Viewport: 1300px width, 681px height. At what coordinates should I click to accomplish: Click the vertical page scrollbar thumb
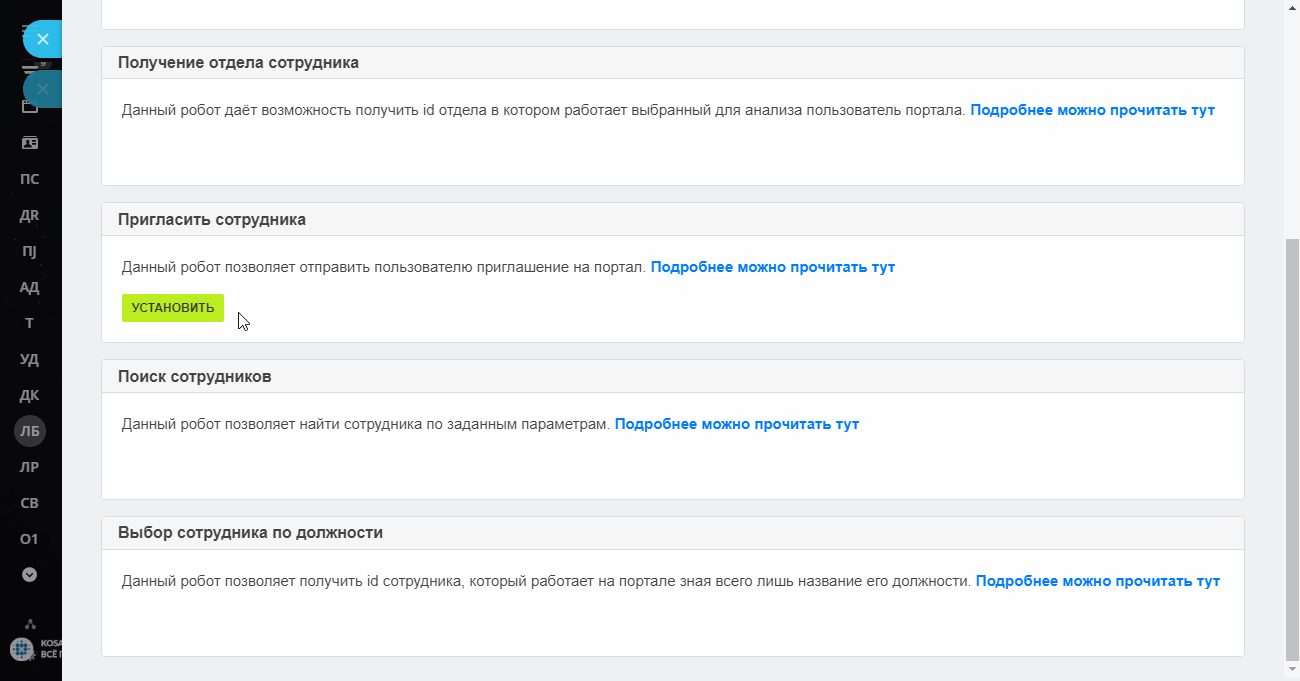[x=1291, y=451]
